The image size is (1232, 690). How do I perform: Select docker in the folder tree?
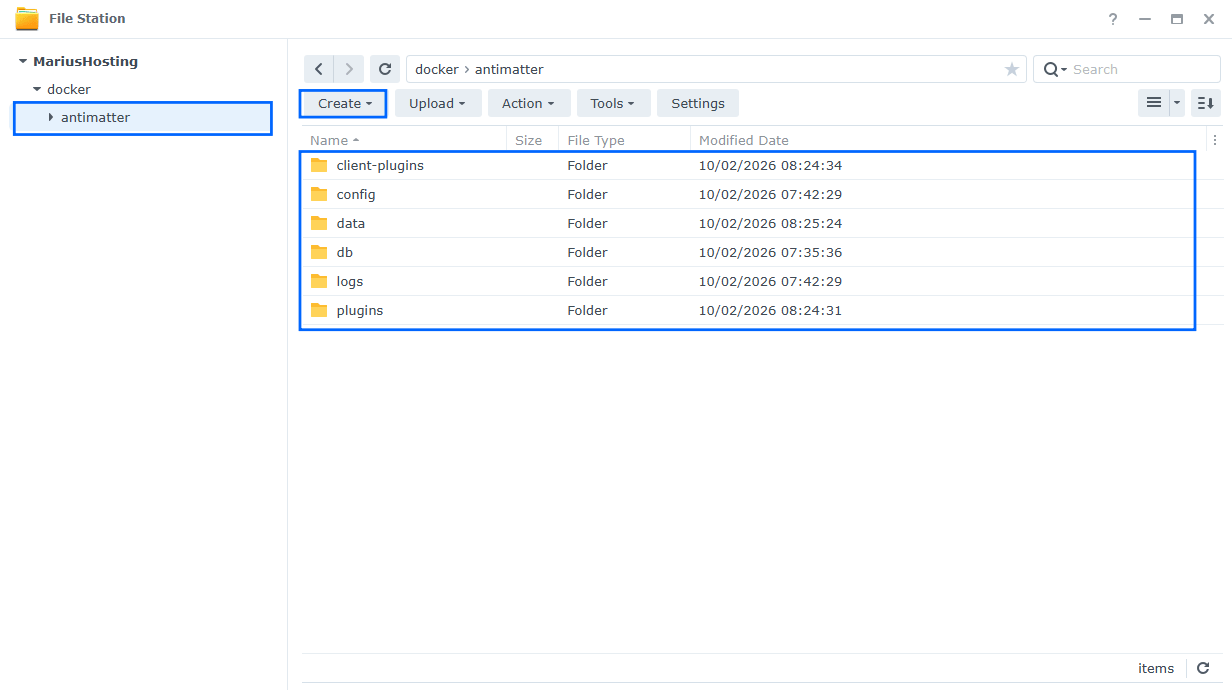[69, 89]
